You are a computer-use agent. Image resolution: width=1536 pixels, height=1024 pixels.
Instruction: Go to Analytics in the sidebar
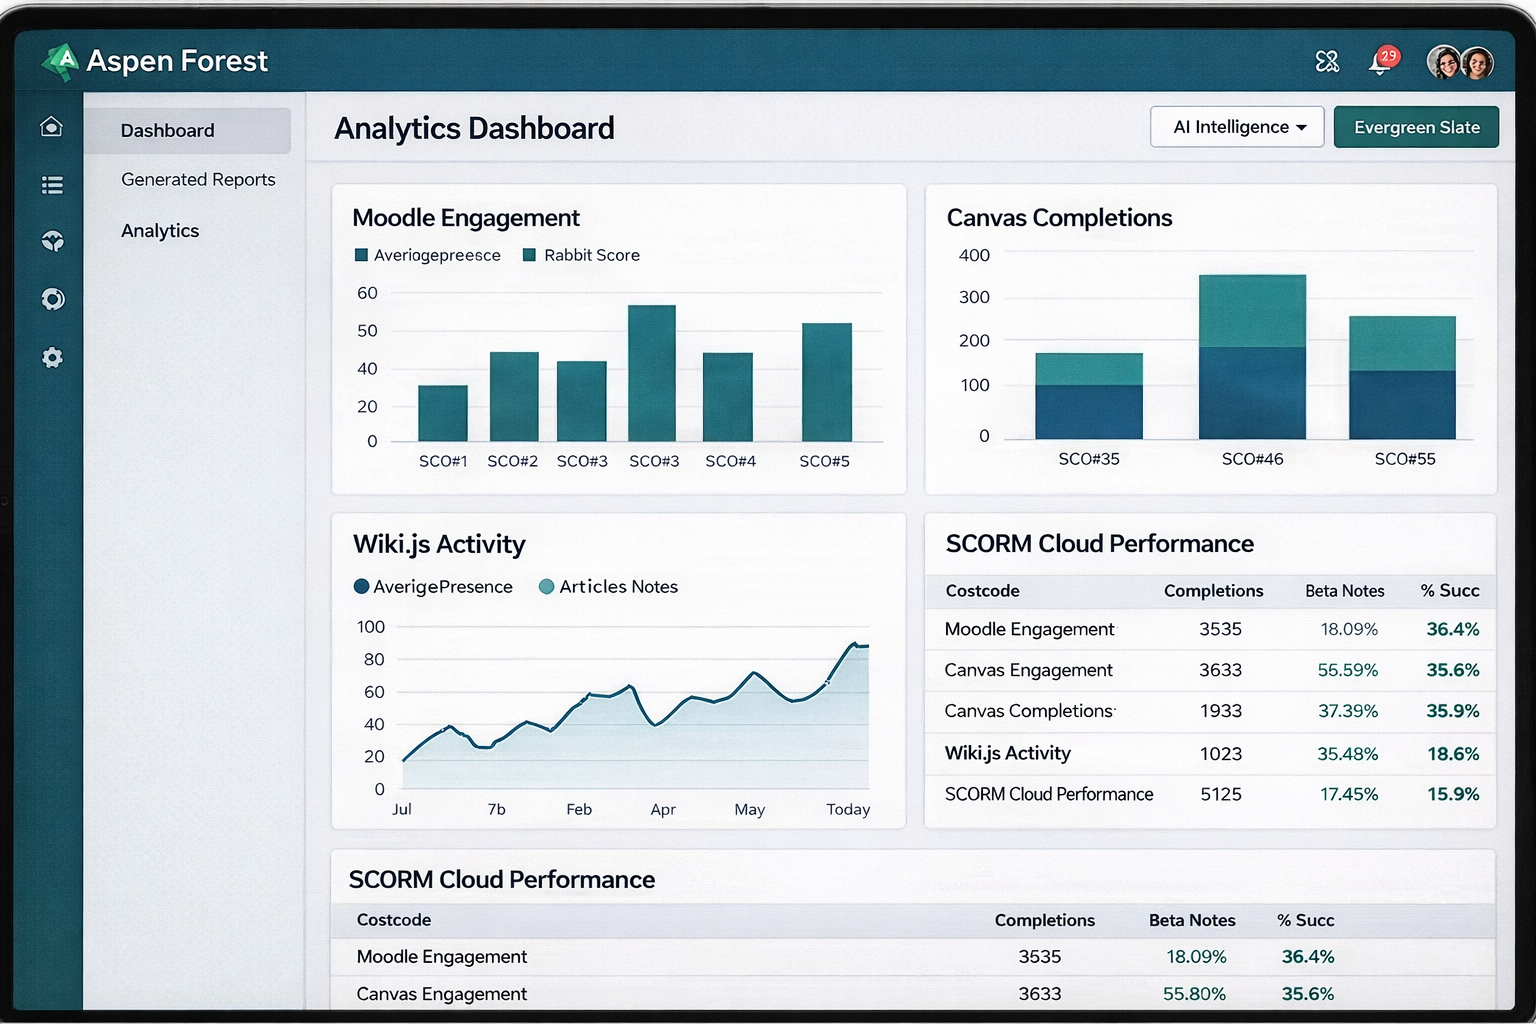tap(160, 231)
